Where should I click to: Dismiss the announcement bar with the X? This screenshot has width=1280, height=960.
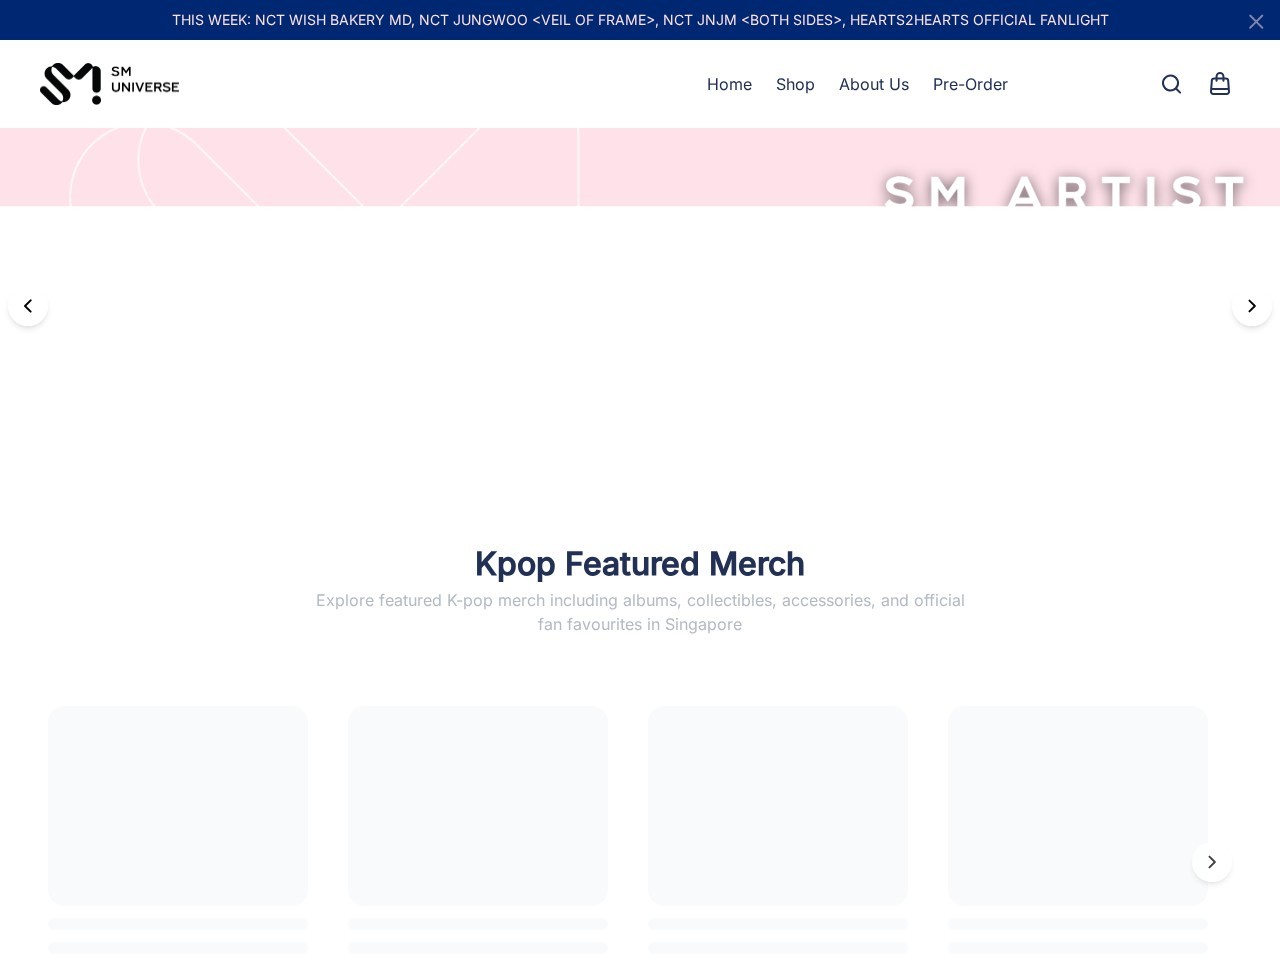pos(1255,21)
